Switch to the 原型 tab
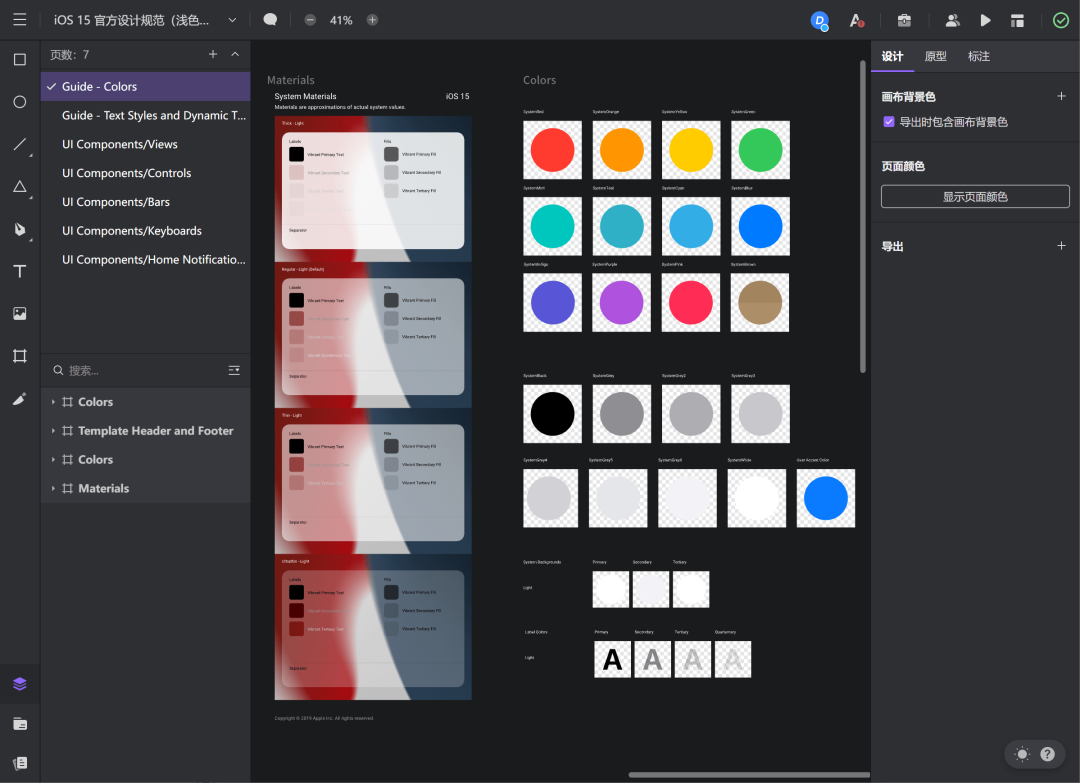 (935, 56)
